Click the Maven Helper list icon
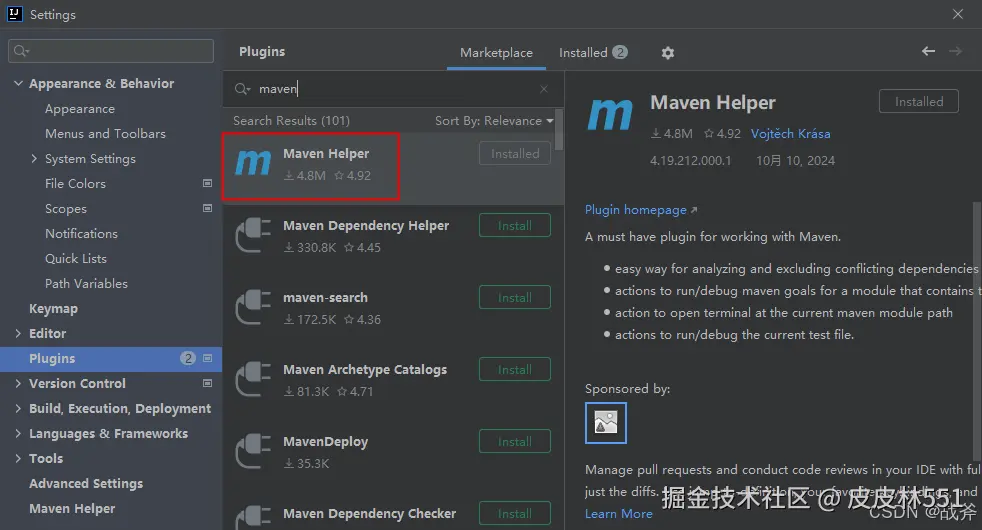 tap(253, 164)
